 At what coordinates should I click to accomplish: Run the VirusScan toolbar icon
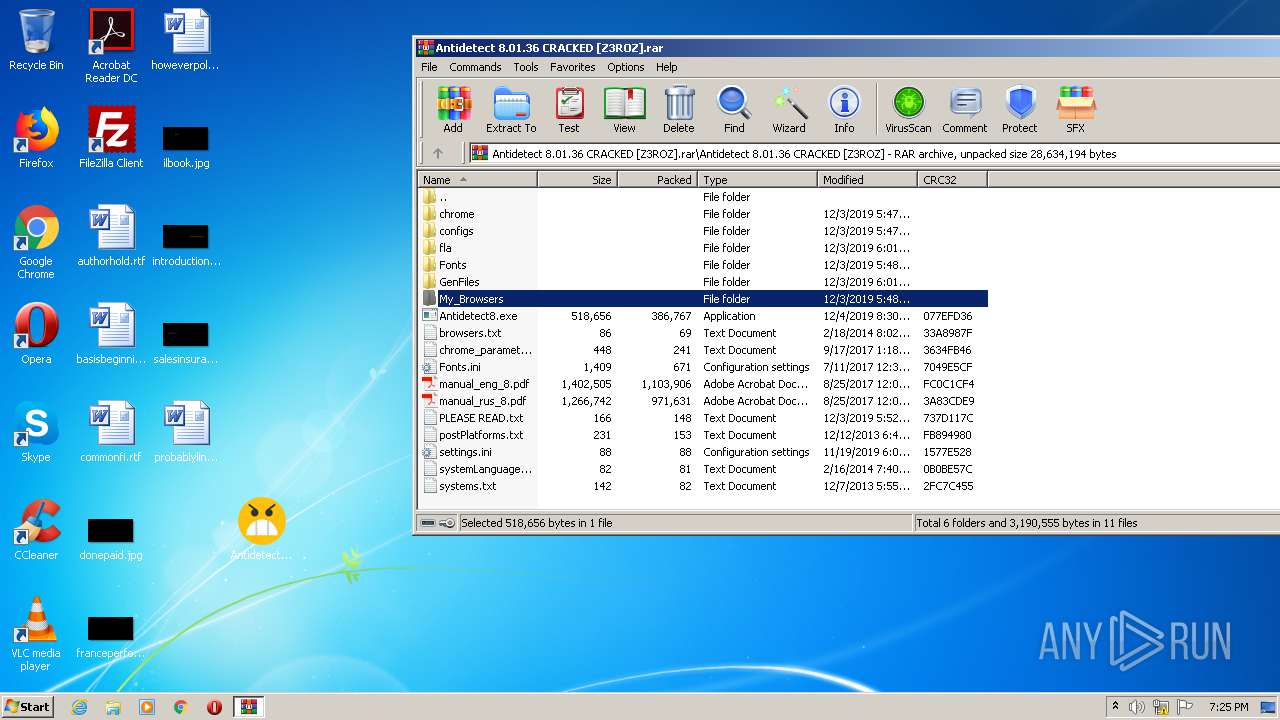[908, 110]
